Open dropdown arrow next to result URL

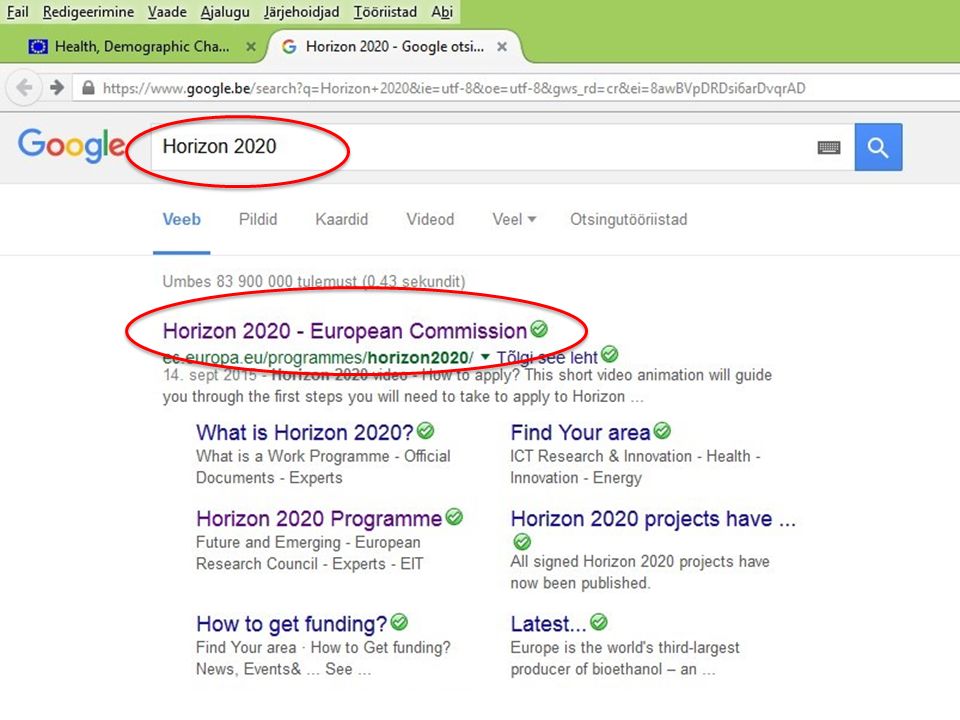click(485, 356)
